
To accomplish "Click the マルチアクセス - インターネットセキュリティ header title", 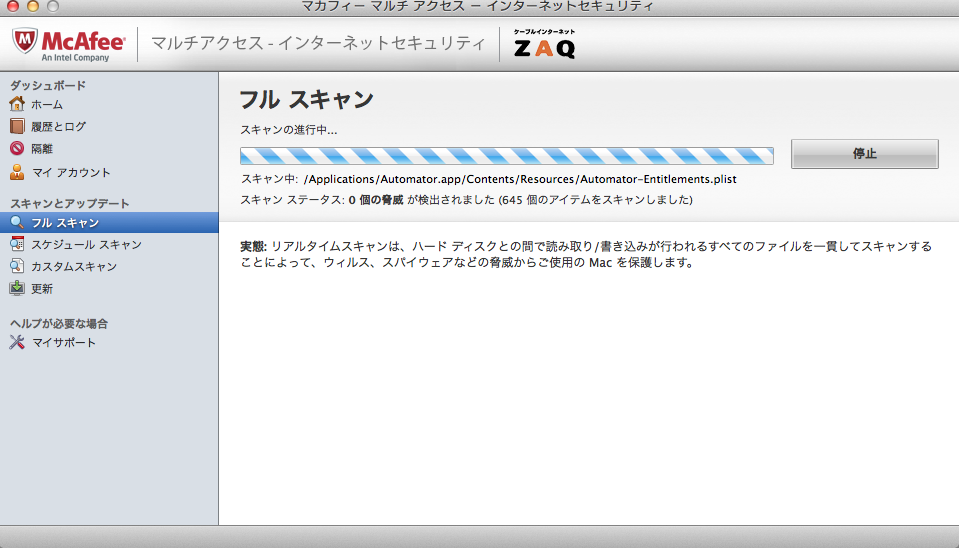I will coord(318,43).
